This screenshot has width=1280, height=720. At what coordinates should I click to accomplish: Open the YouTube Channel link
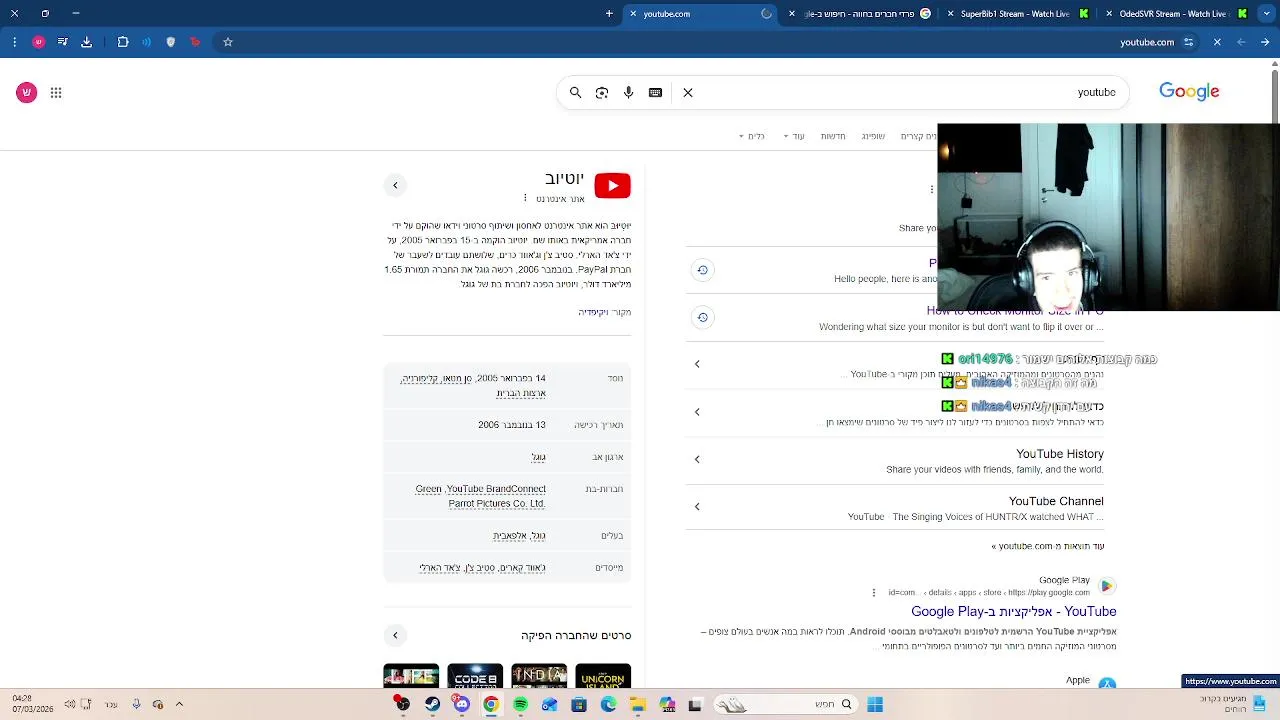point(1056,501)
